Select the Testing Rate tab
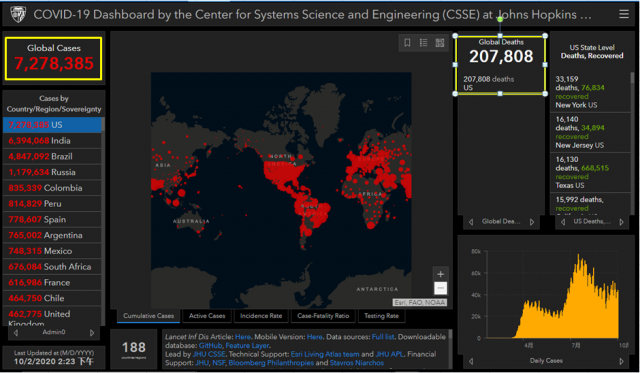The width and height of the screenshot is (640, 373). click(381, 316)
